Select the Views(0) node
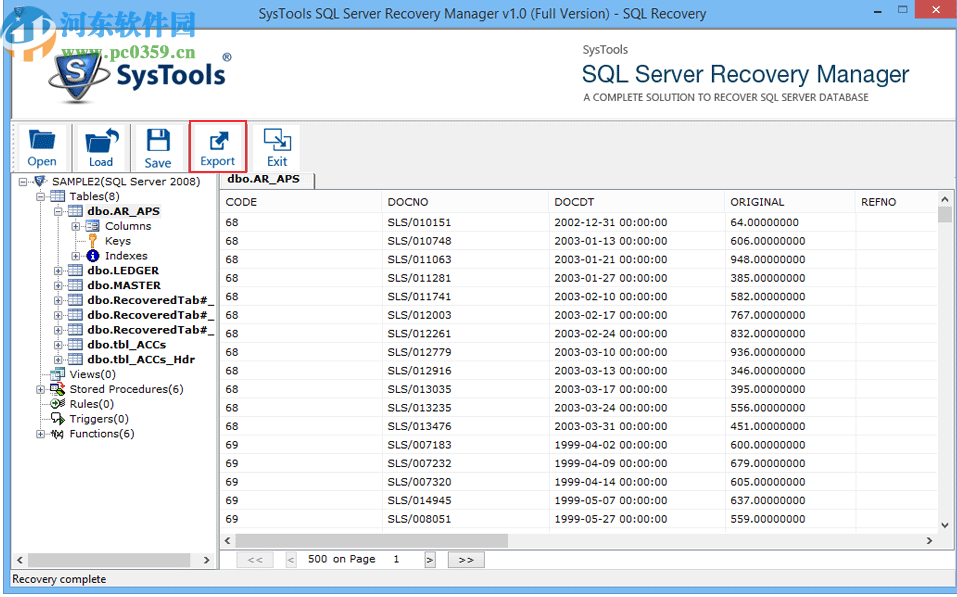Screen dimensions: 957x597 click(x=82, y=374)
